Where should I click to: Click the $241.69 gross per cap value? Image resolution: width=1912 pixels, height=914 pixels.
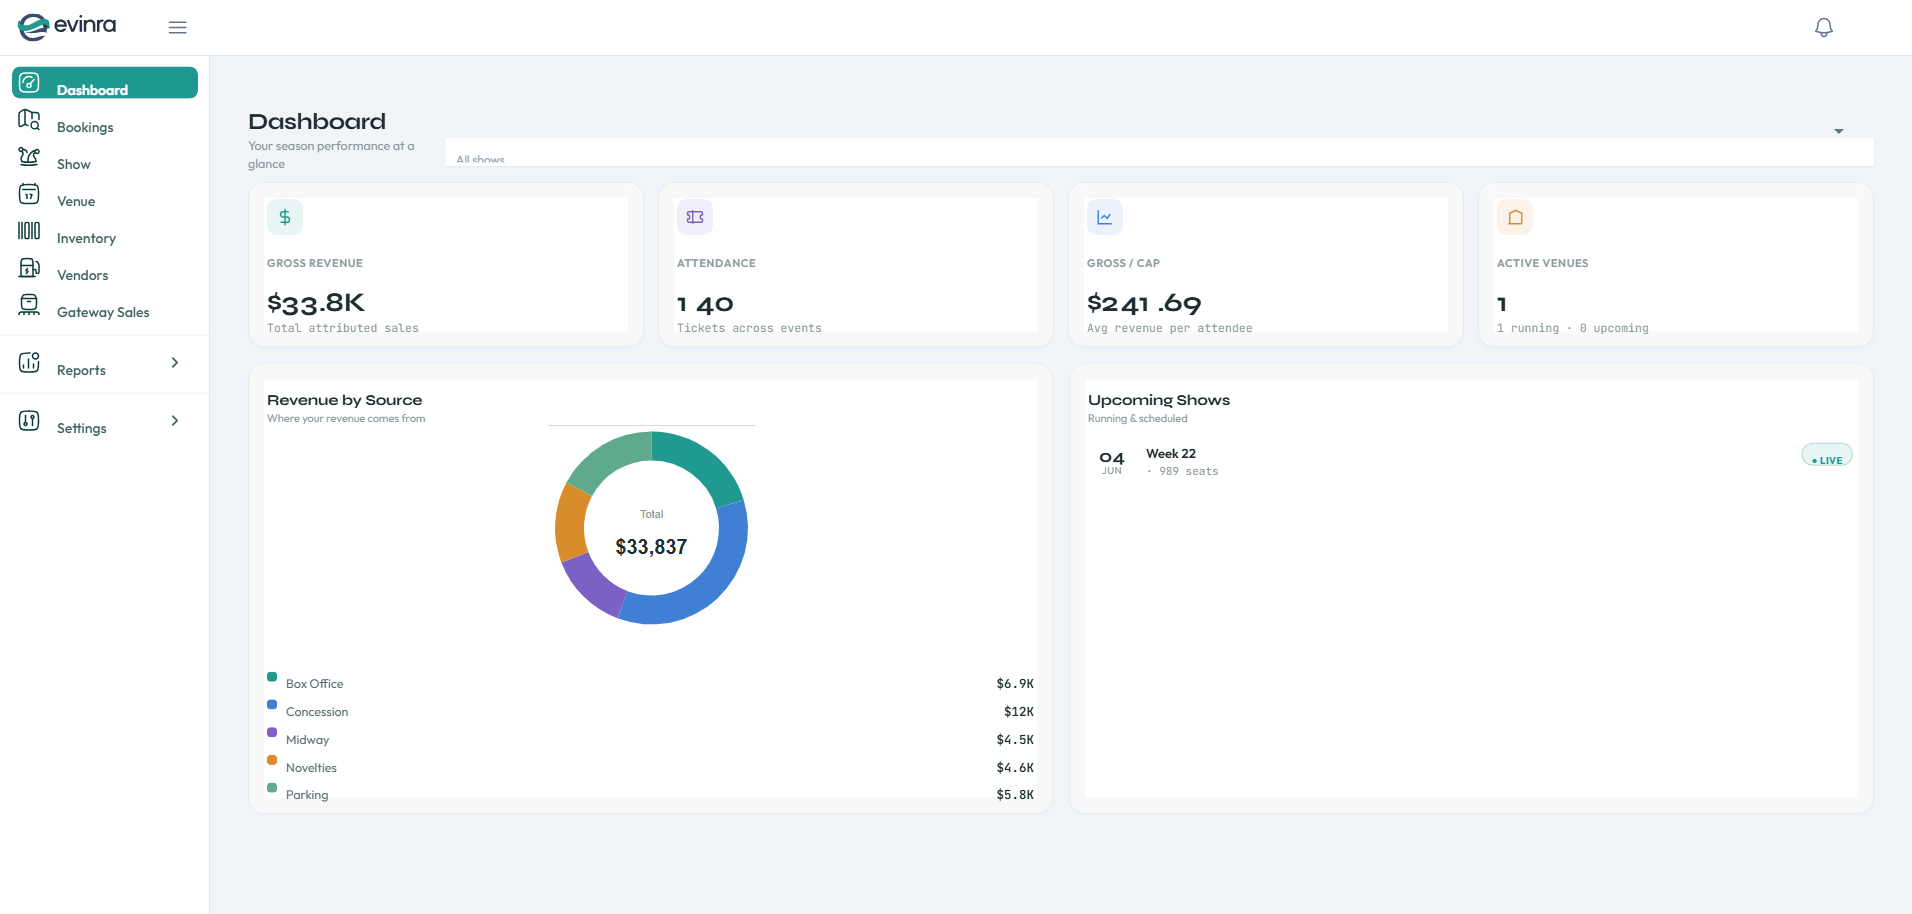coord(1144,303)
